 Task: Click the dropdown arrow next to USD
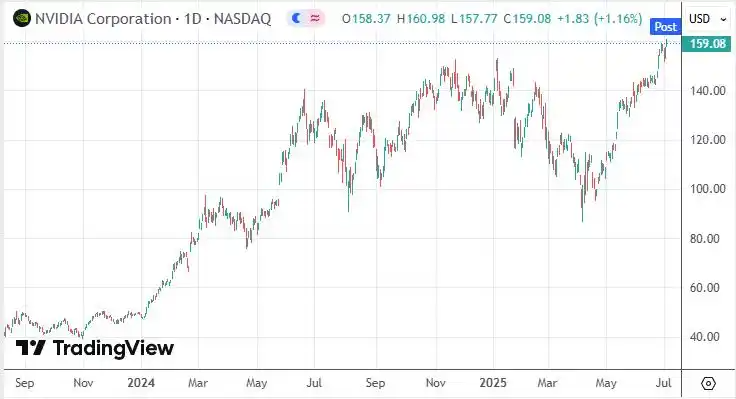click(x=723, y=19)
